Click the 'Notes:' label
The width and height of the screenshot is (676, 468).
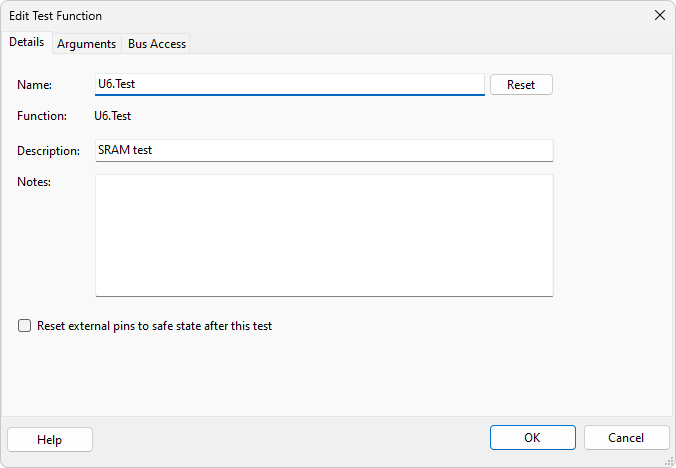(x=34, y=182)
